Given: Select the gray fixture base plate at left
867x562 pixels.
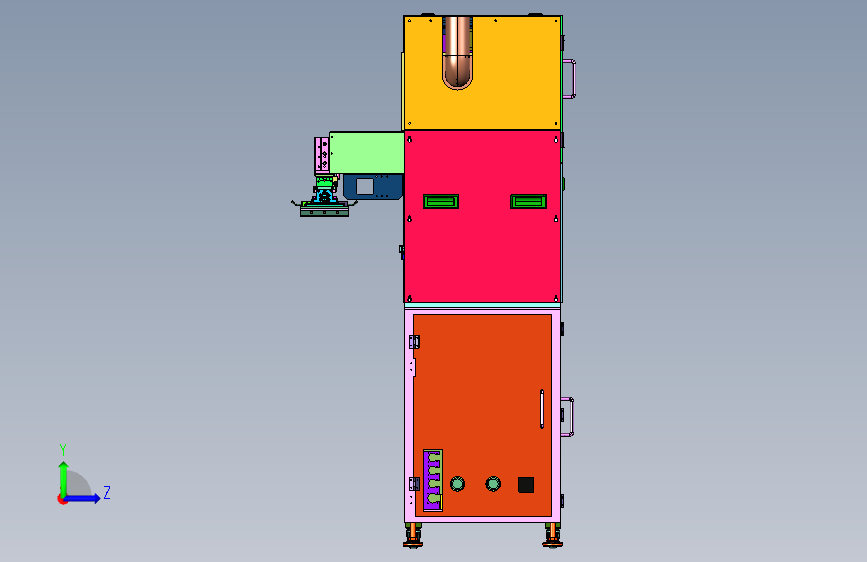Looking at the screenshot, I should point(325,211).
